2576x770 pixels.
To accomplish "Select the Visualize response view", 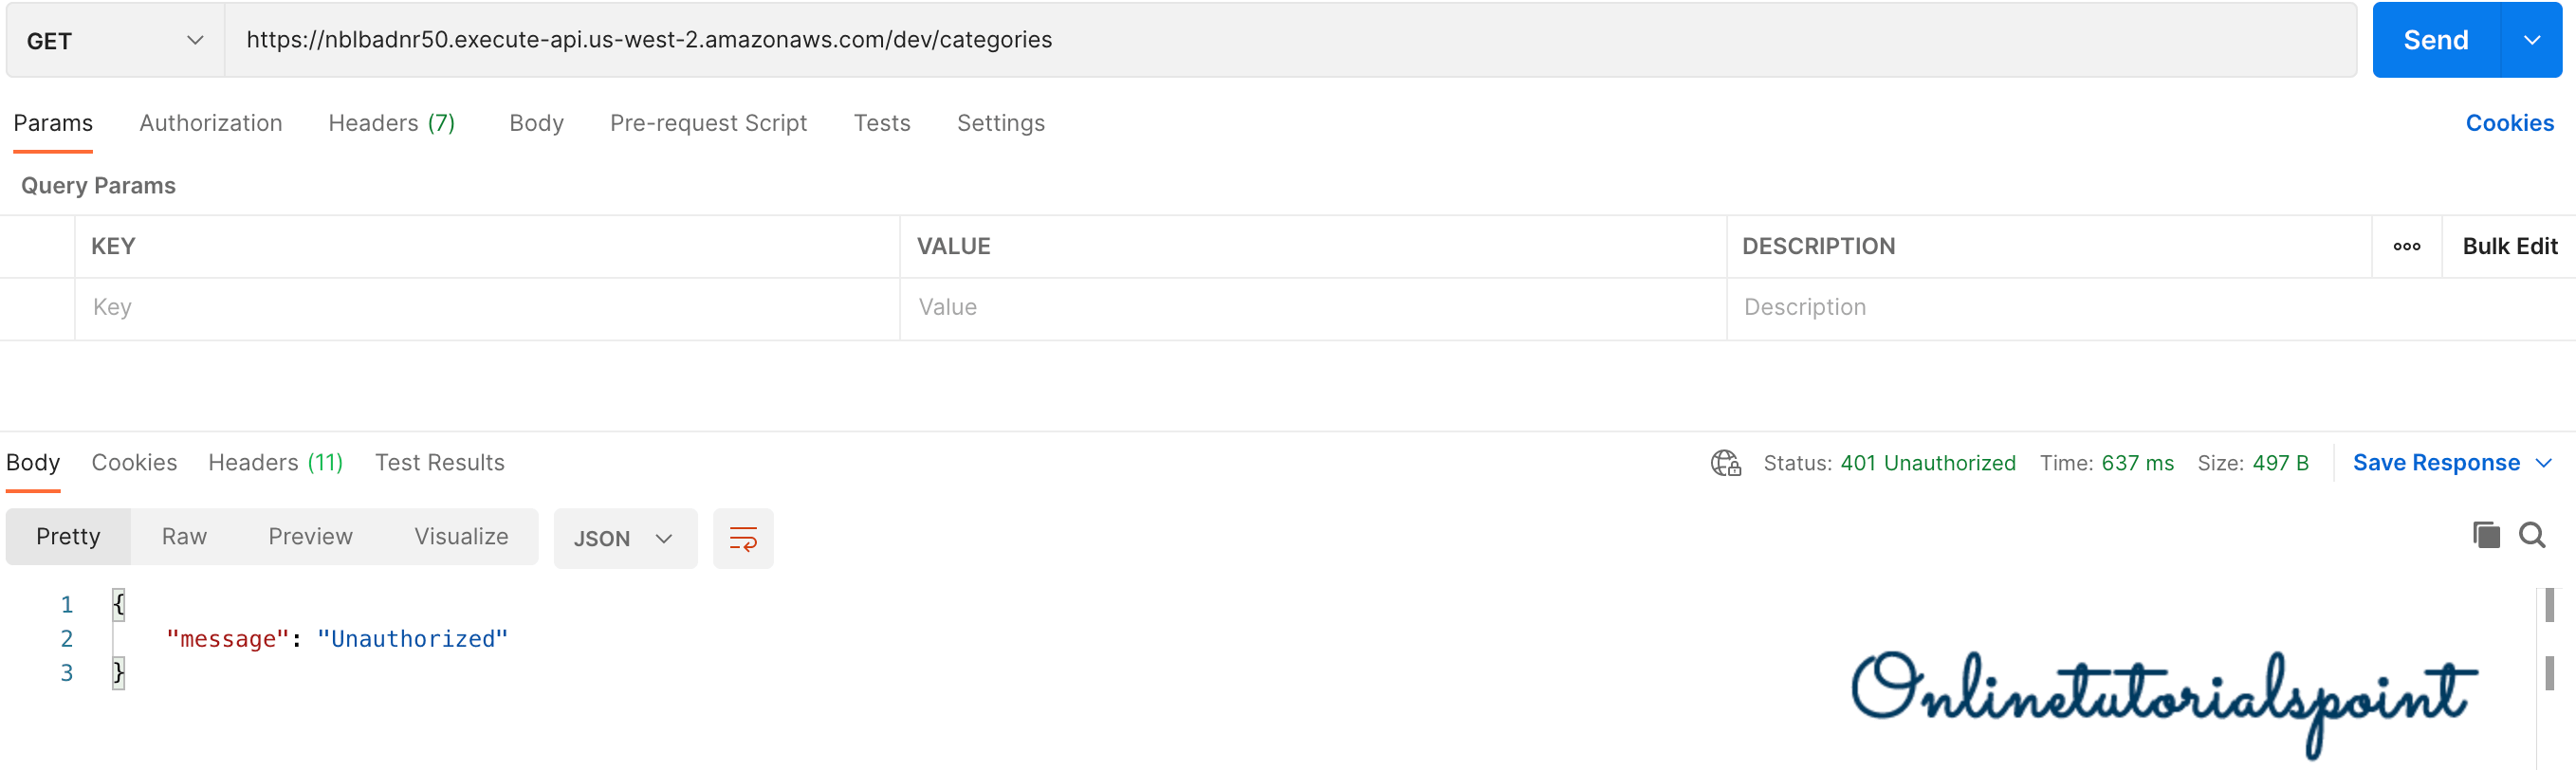I will point(461,537).
